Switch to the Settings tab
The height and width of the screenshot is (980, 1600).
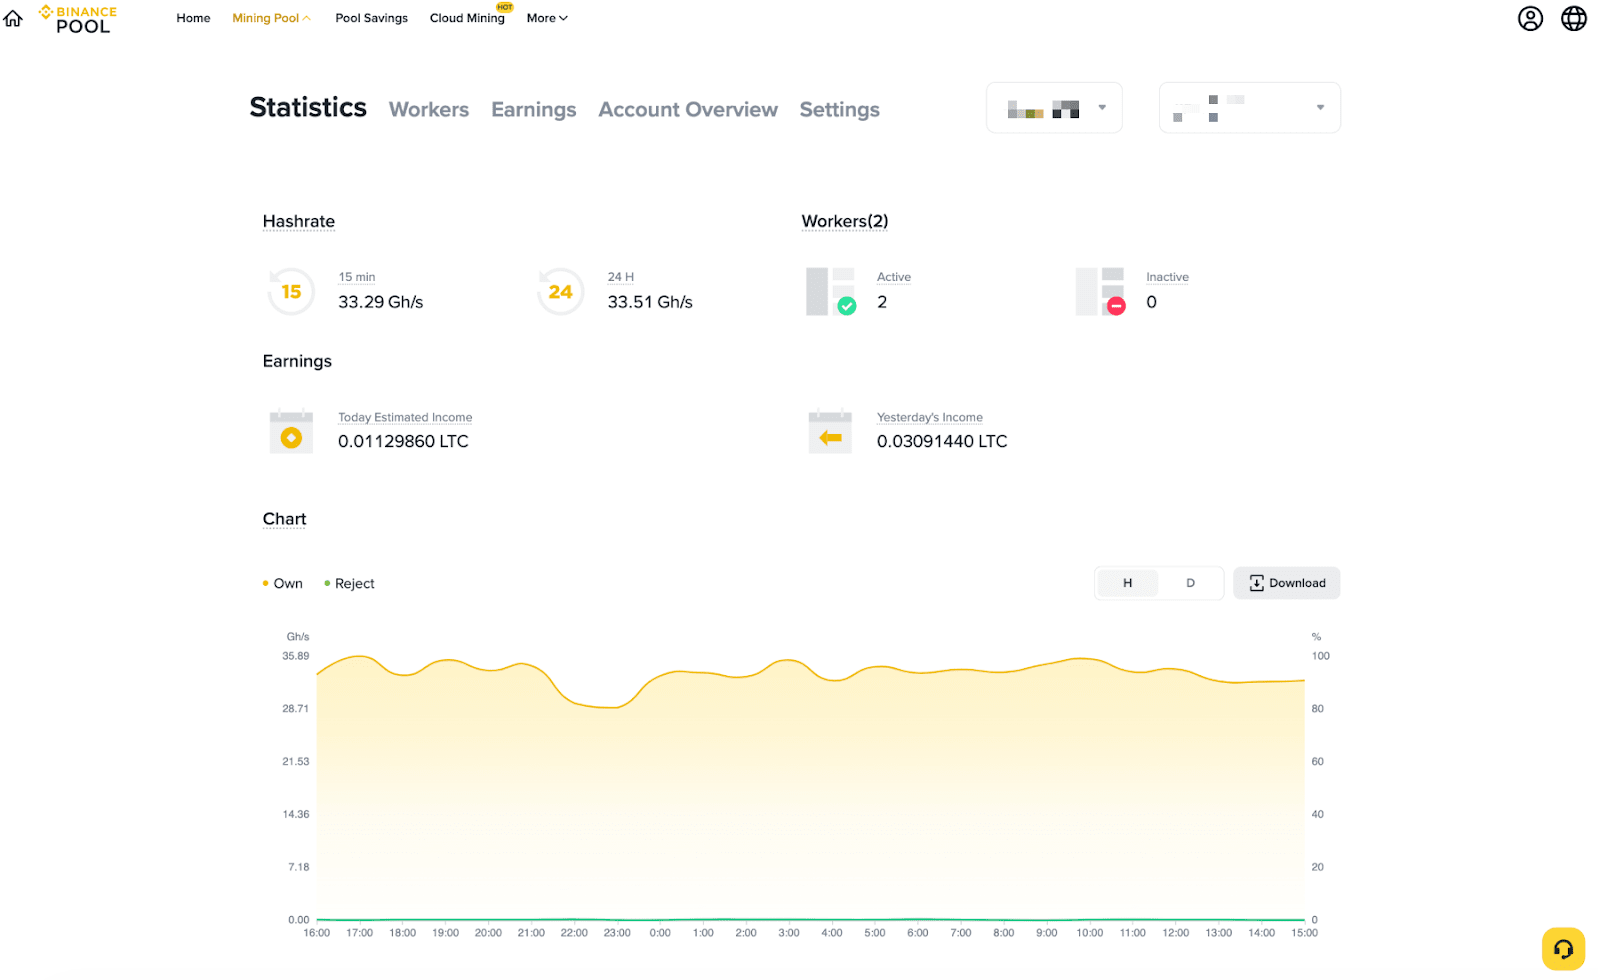tap(840, 110)
